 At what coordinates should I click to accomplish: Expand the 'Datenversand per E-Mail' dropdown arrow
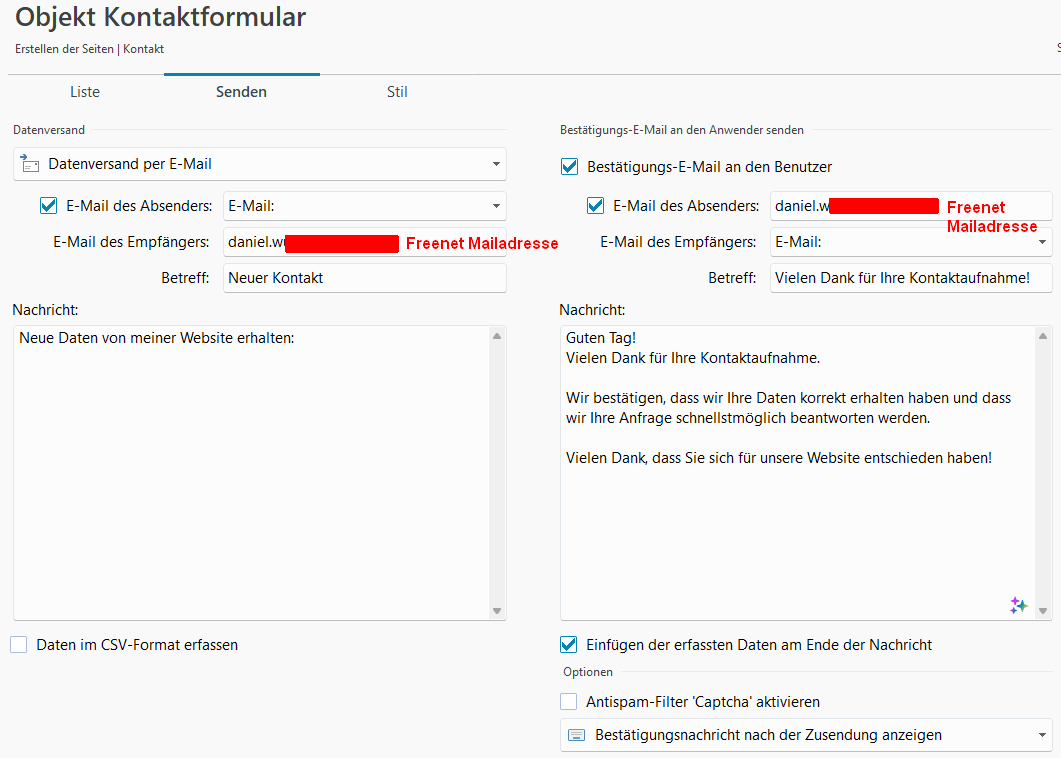click(x=496, y=164)
